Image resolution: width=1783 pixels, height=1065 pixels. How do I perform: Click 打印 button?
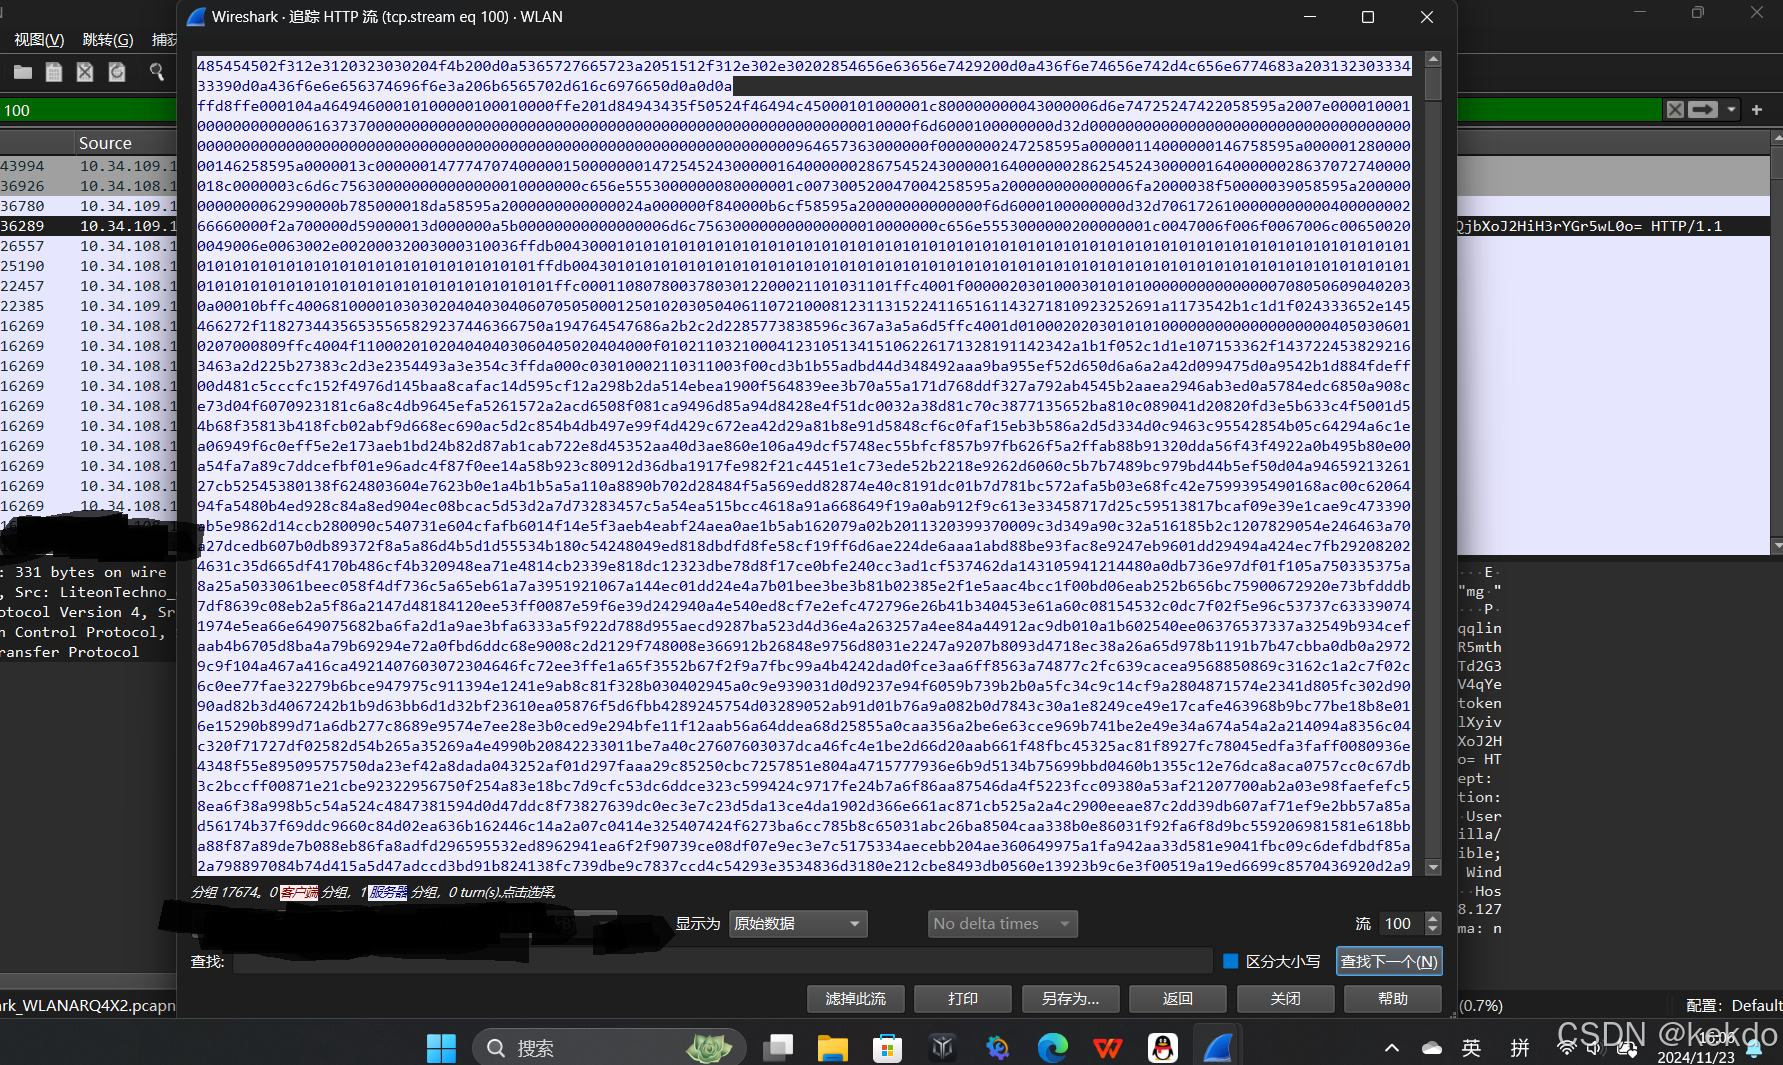(963, 999)
